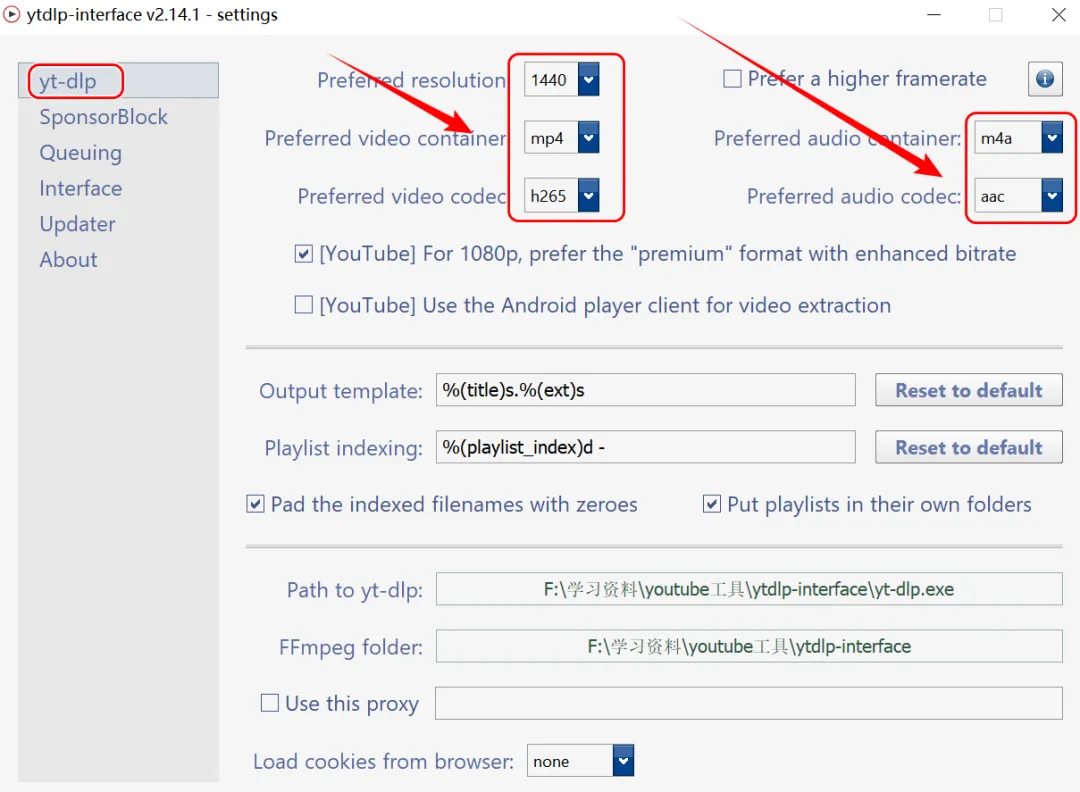This screenshot has height=792, width=1080.
Task: Minimize the settings window
Action: tap(934, 14)
